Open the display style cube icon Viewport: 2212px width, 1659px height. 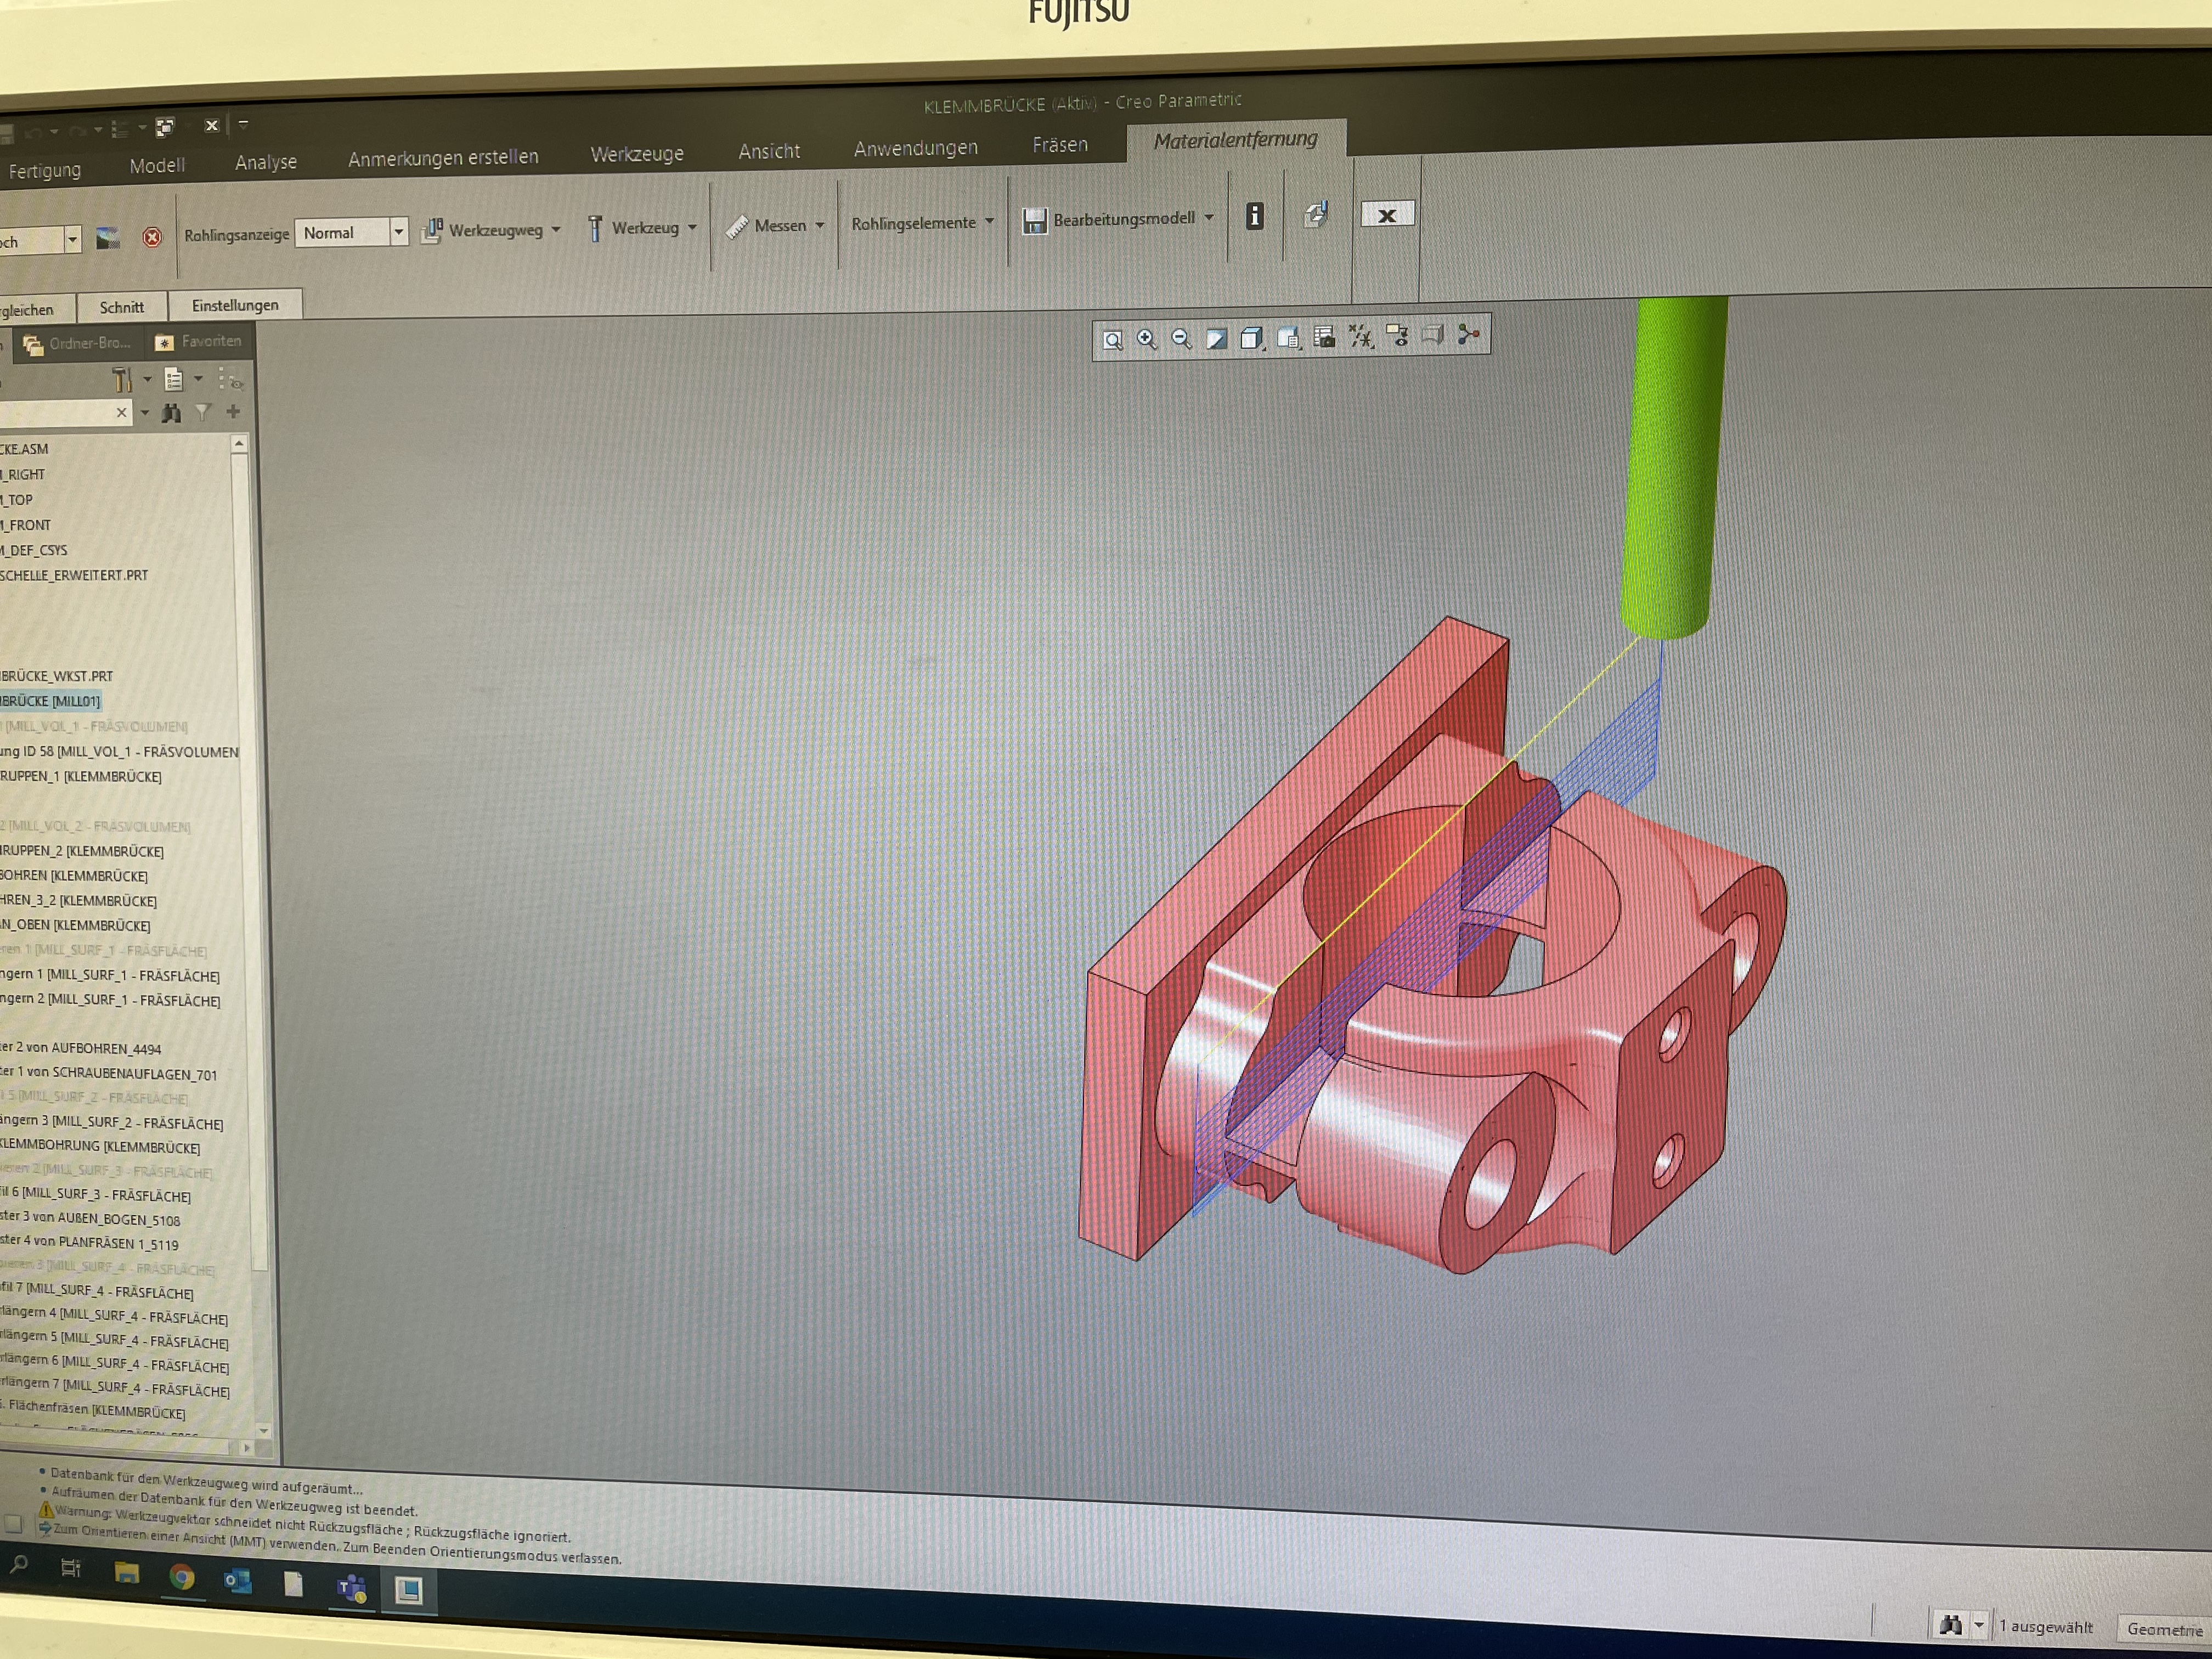(1251, 338)
